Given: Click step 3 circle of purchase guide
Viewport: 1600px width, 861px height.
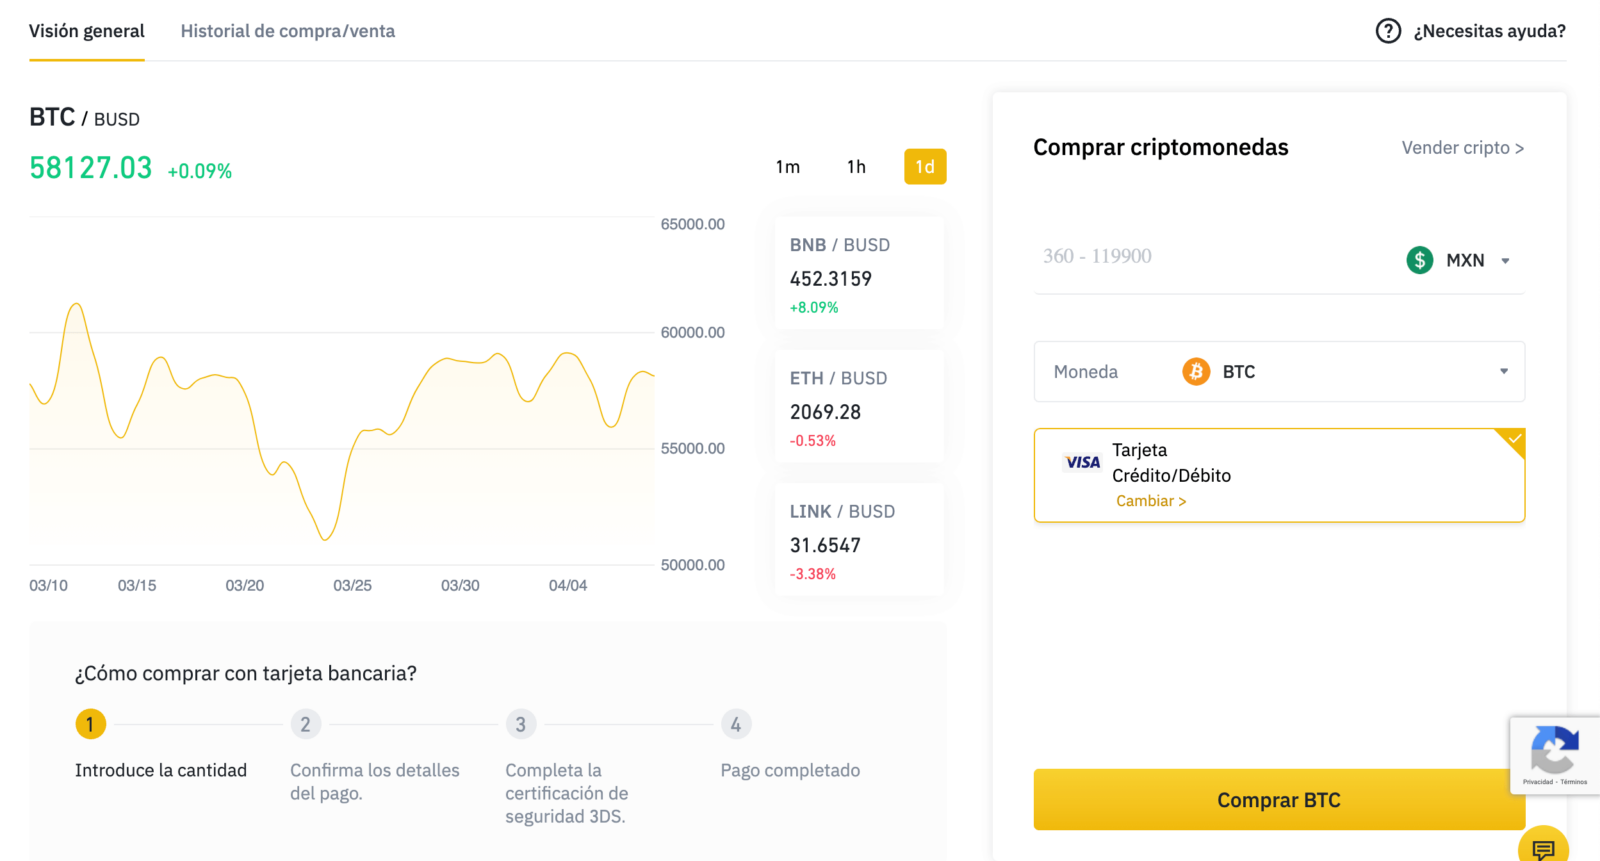Looking at the screenshot, I should pyautogui.click(x=520, y=724).
